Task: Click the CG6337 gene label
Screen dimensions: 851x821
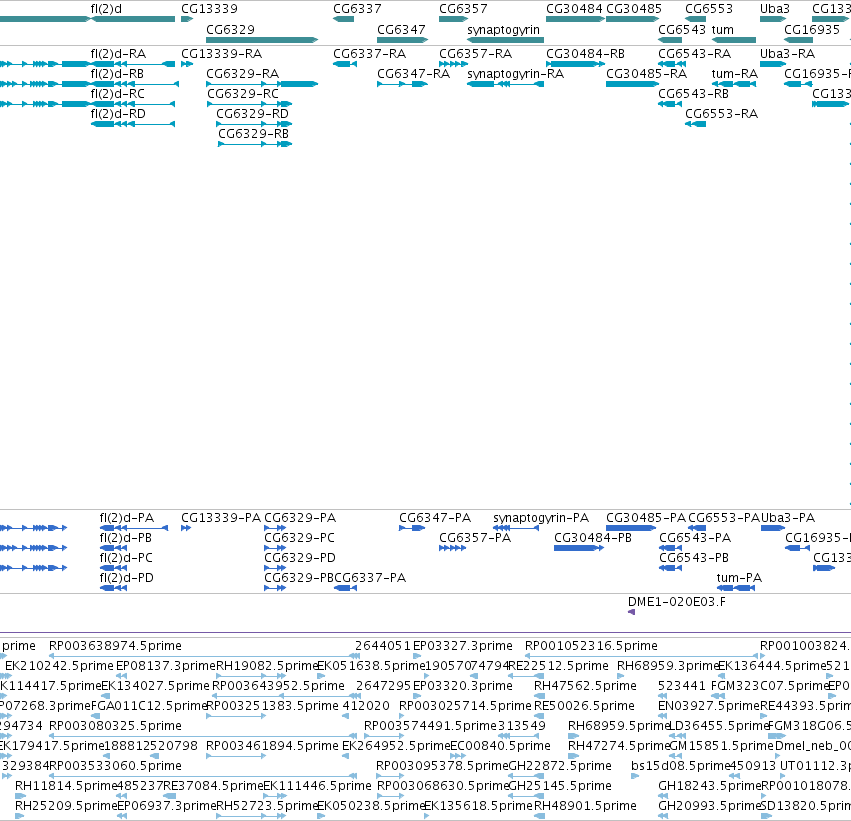Action: (x=357, y=9)
